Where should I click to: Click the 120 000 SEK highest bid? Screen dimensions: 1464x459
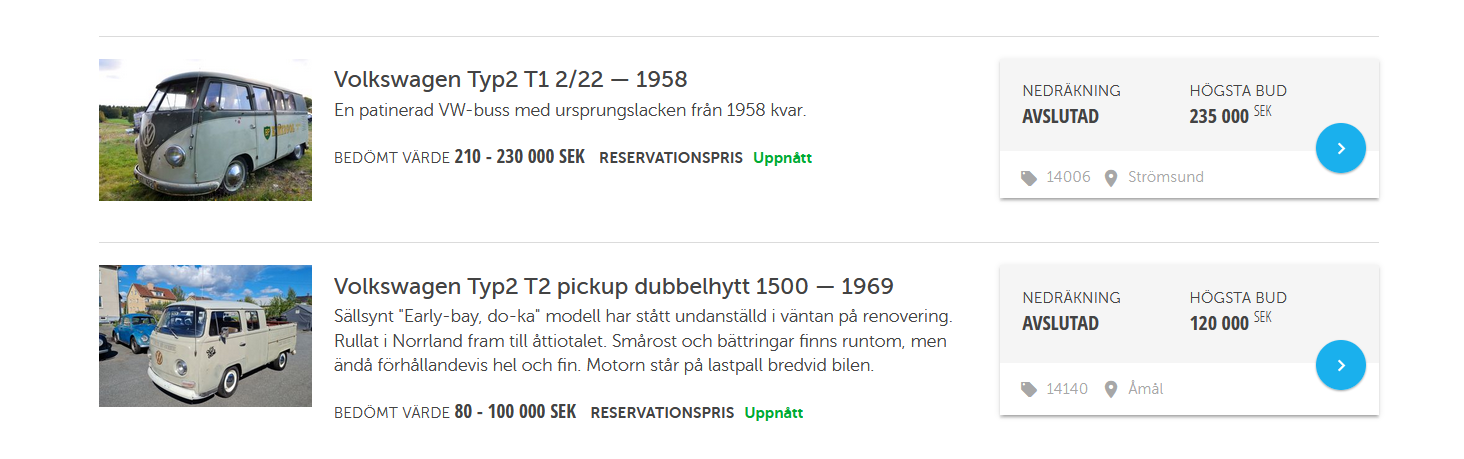tap(1229, 323)
